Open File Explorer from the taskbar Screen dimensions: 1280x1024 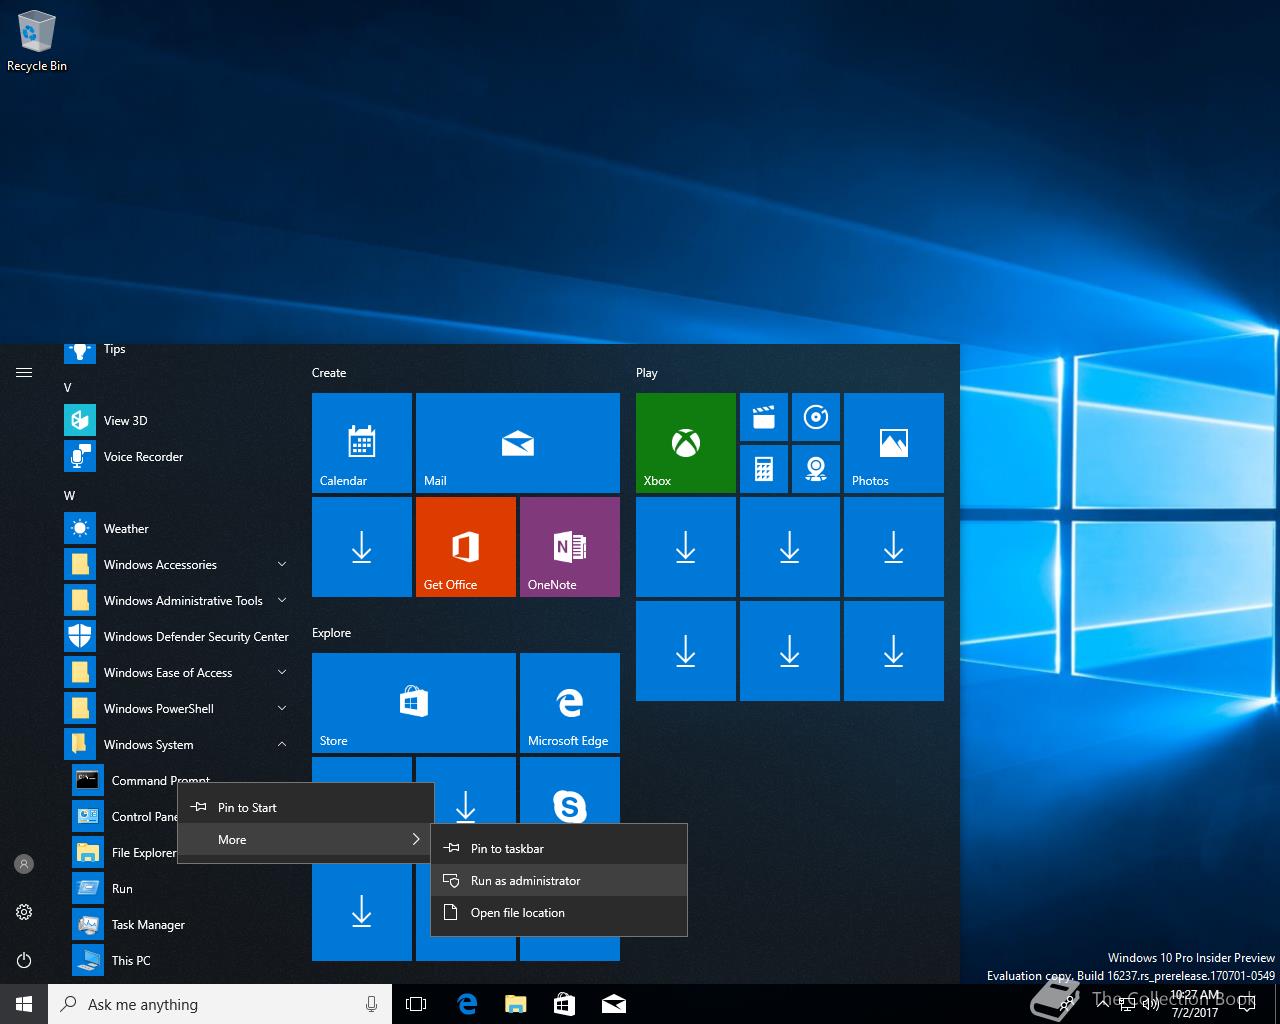coord(515,1004)
